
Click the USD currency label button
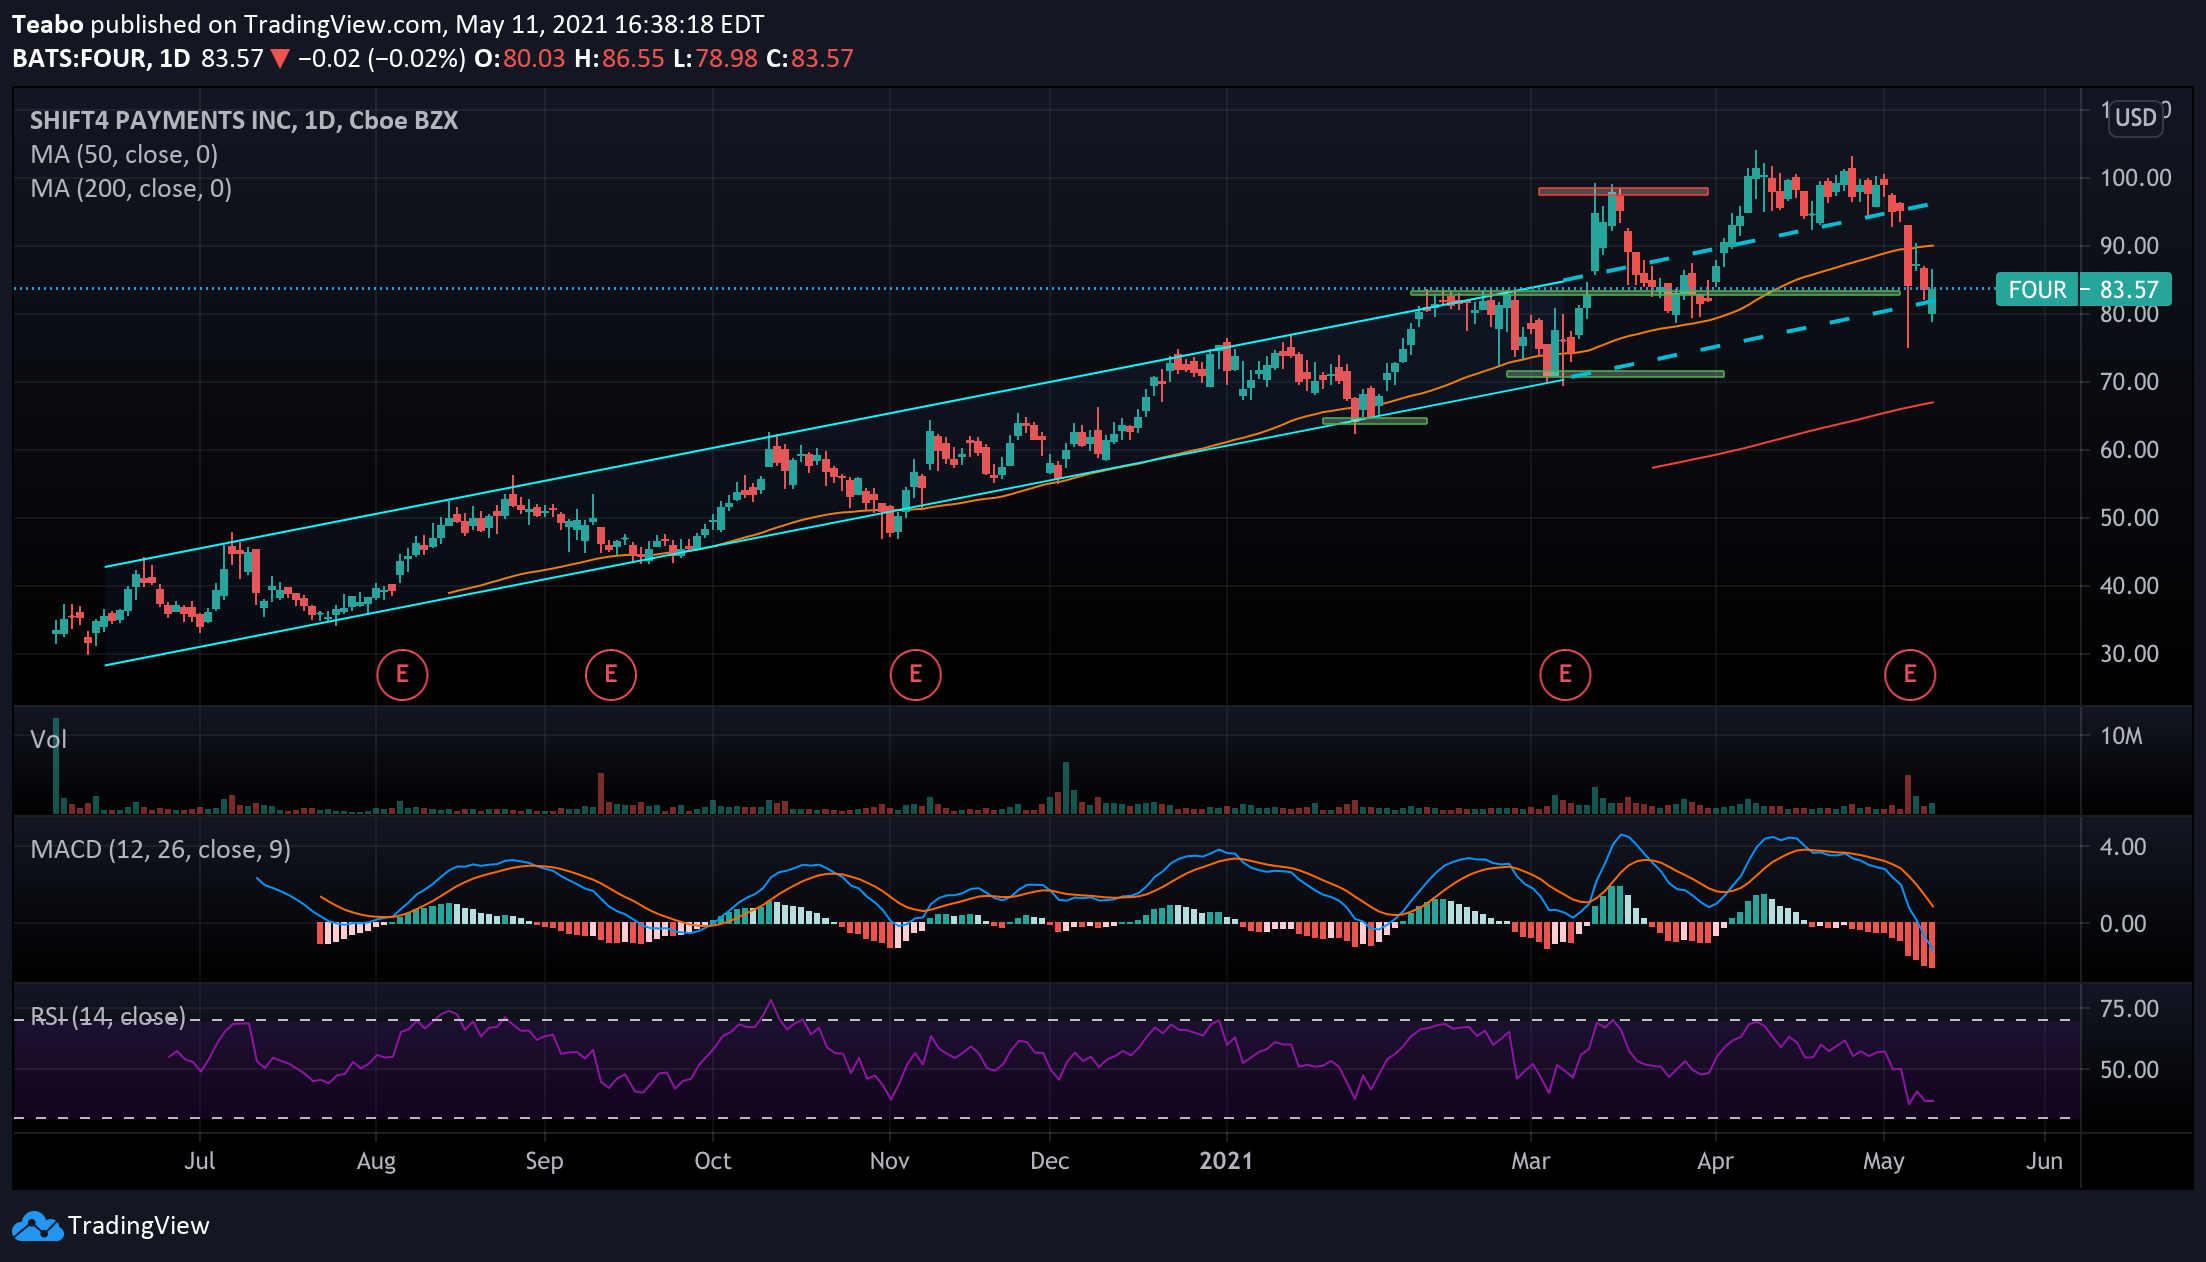(x=2135, y=118)
